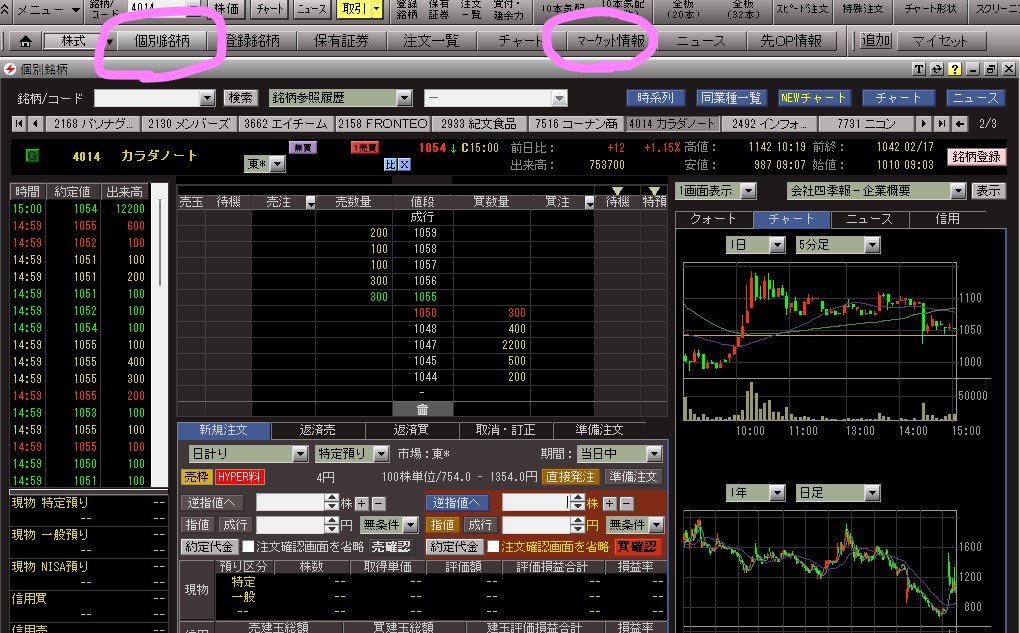Click the red 買確認 button
Viewport: 1020px width, 633px height.
[636, 546]
